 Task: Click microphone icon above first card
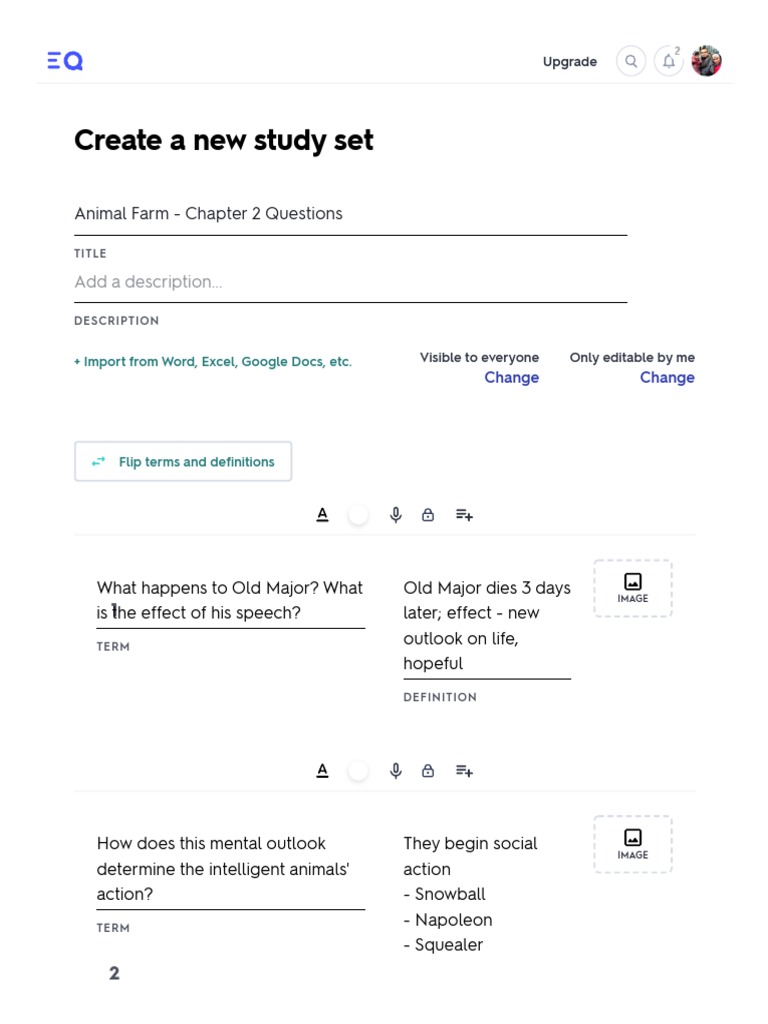(x=396, y=515)
